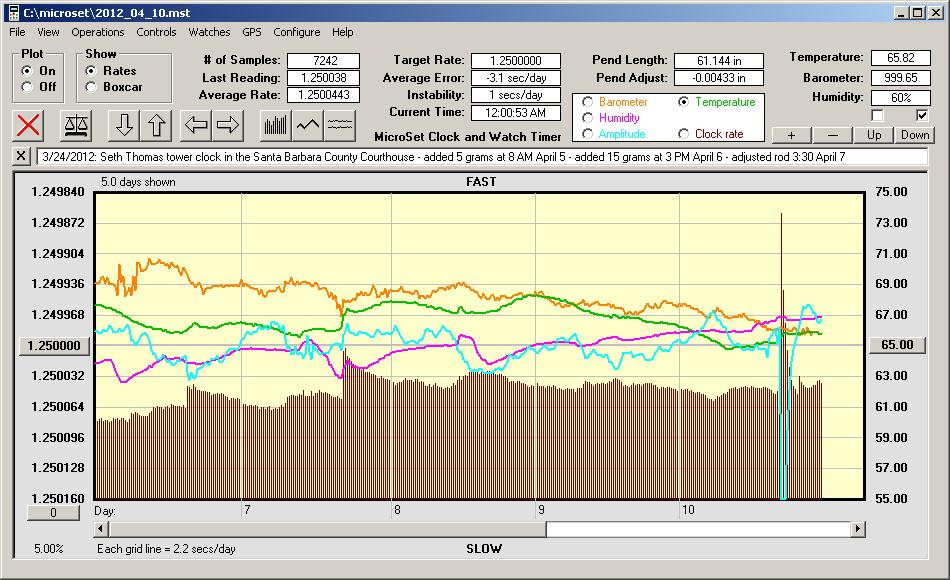The height and width of the screenshot is (580, 950).
Task: Click the Seth Thomas comment text field
Action: pyautogui.click(x=482, y=156)
